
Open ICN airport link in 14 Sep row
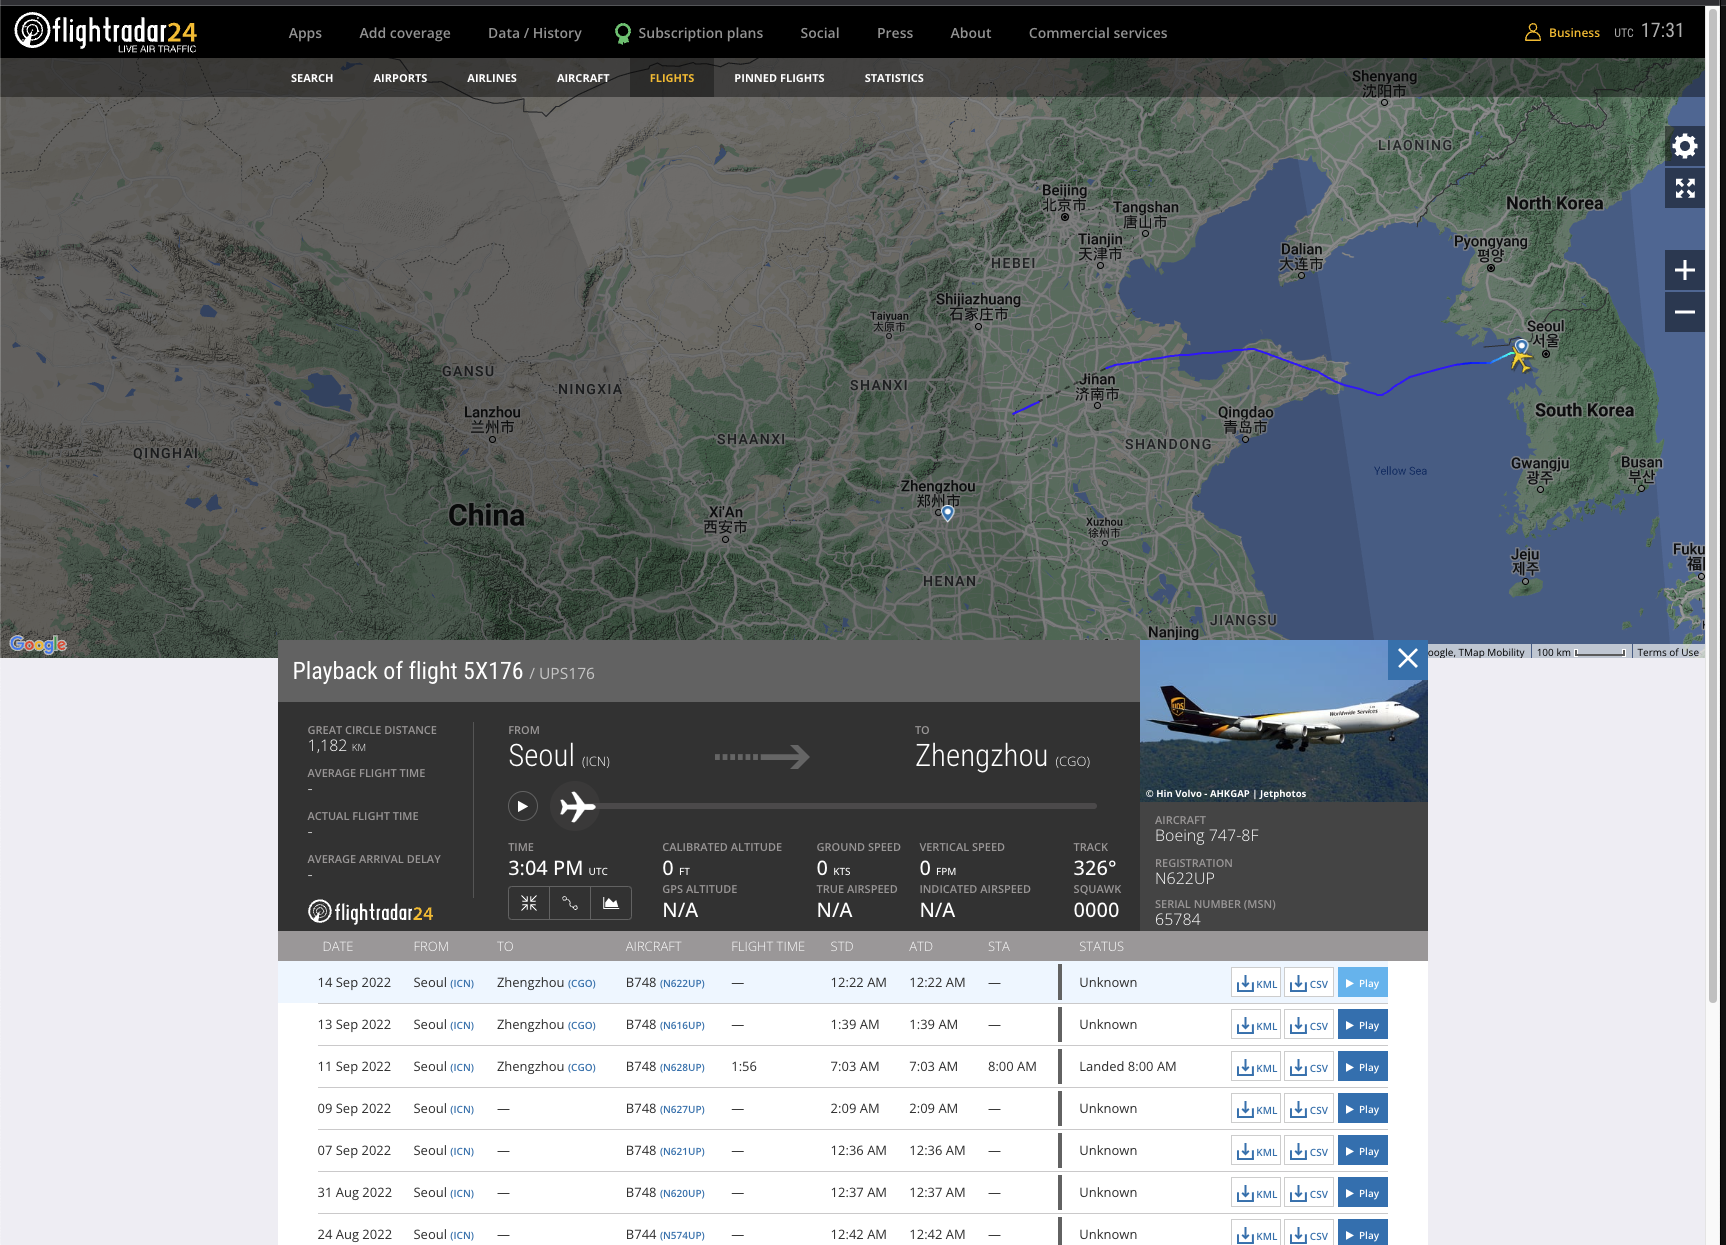click(462, 984)
